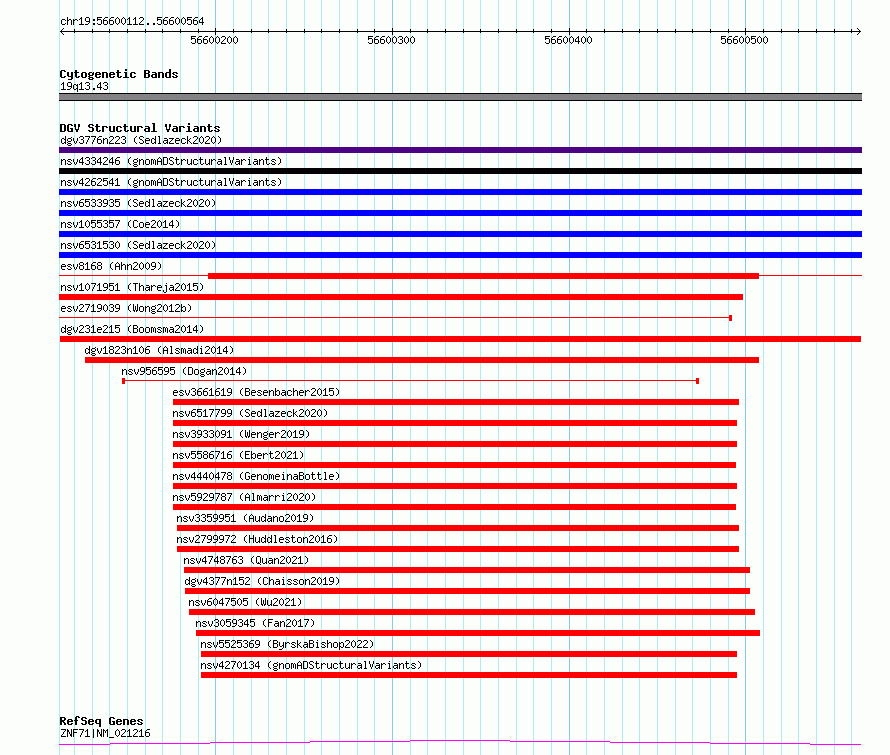Click ruler position 56600200
Screen dimensions: 890x755
(215, 40)
